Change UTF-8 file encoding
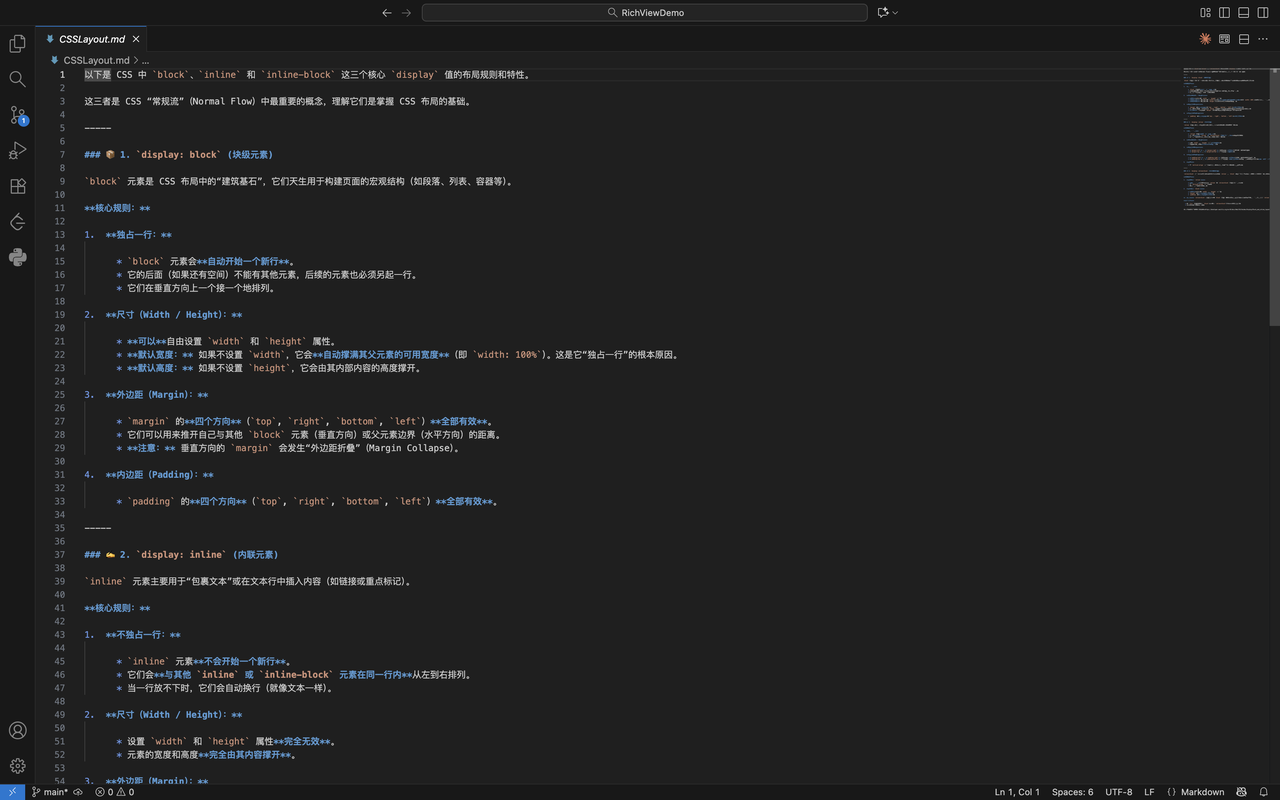Screen dimensions: 1280x800 click(1118, 792)
